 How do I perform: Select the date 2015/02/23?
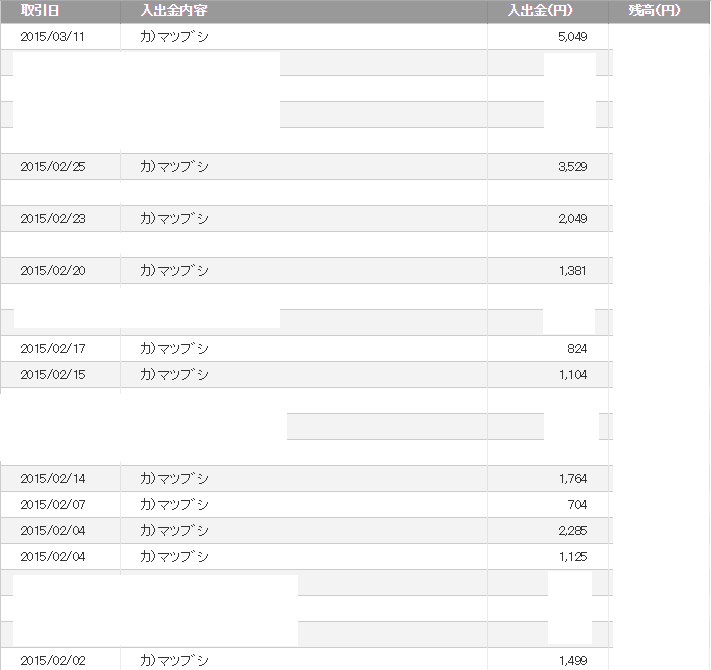(53, 218)
